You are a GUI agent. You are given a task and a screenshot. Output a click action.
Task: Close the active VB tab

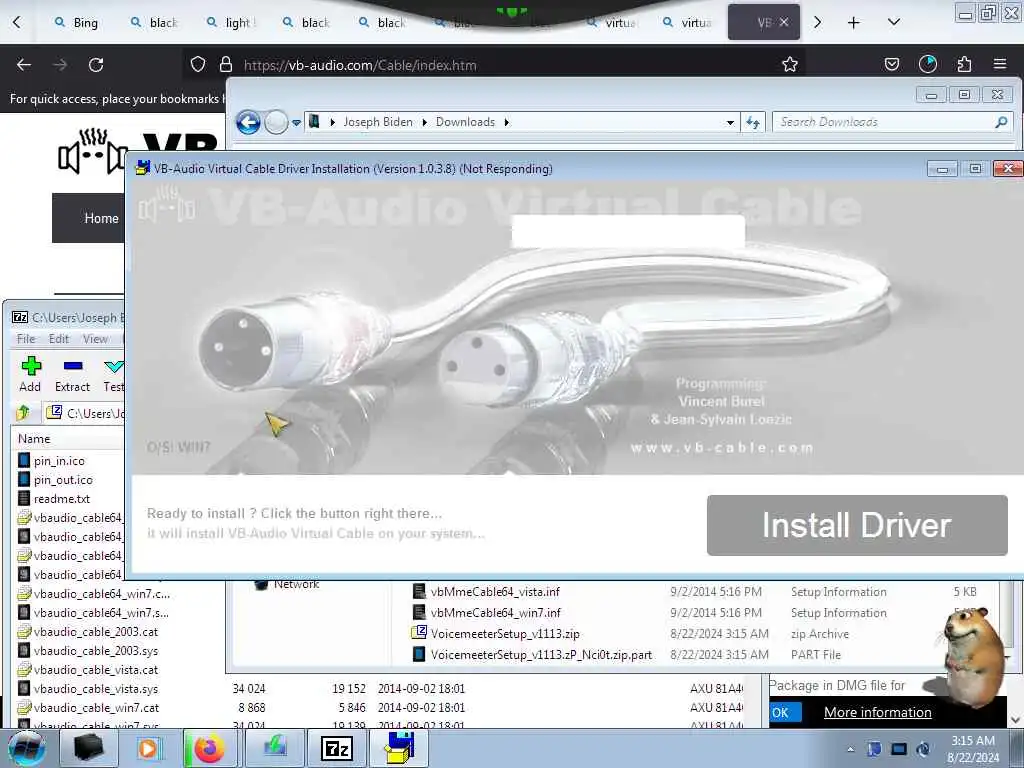tap(784, 22)
